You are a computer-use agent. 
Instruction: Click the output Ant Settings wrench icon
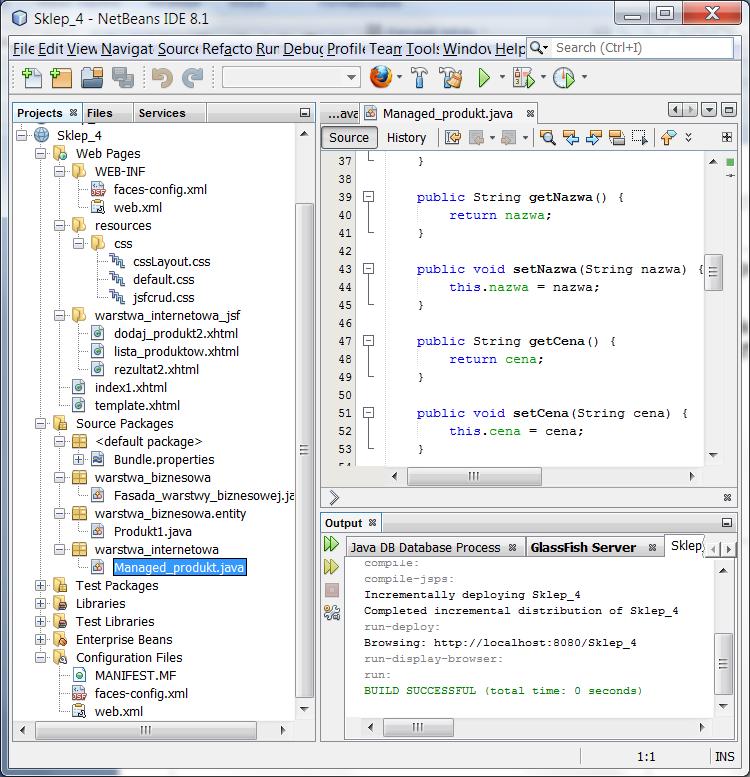pyautogui.click(x=331, y=612)
